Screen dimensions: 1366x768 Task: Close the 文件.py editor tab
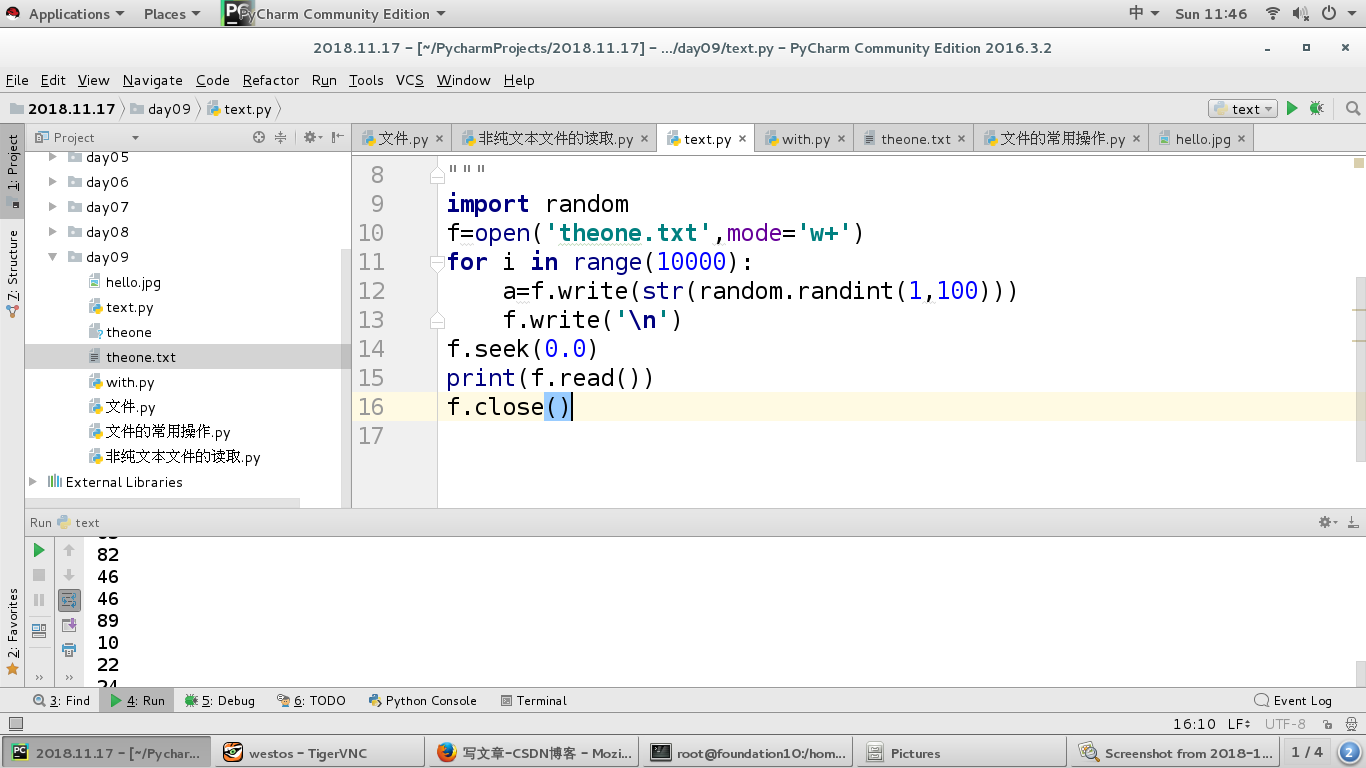(440, 139)
